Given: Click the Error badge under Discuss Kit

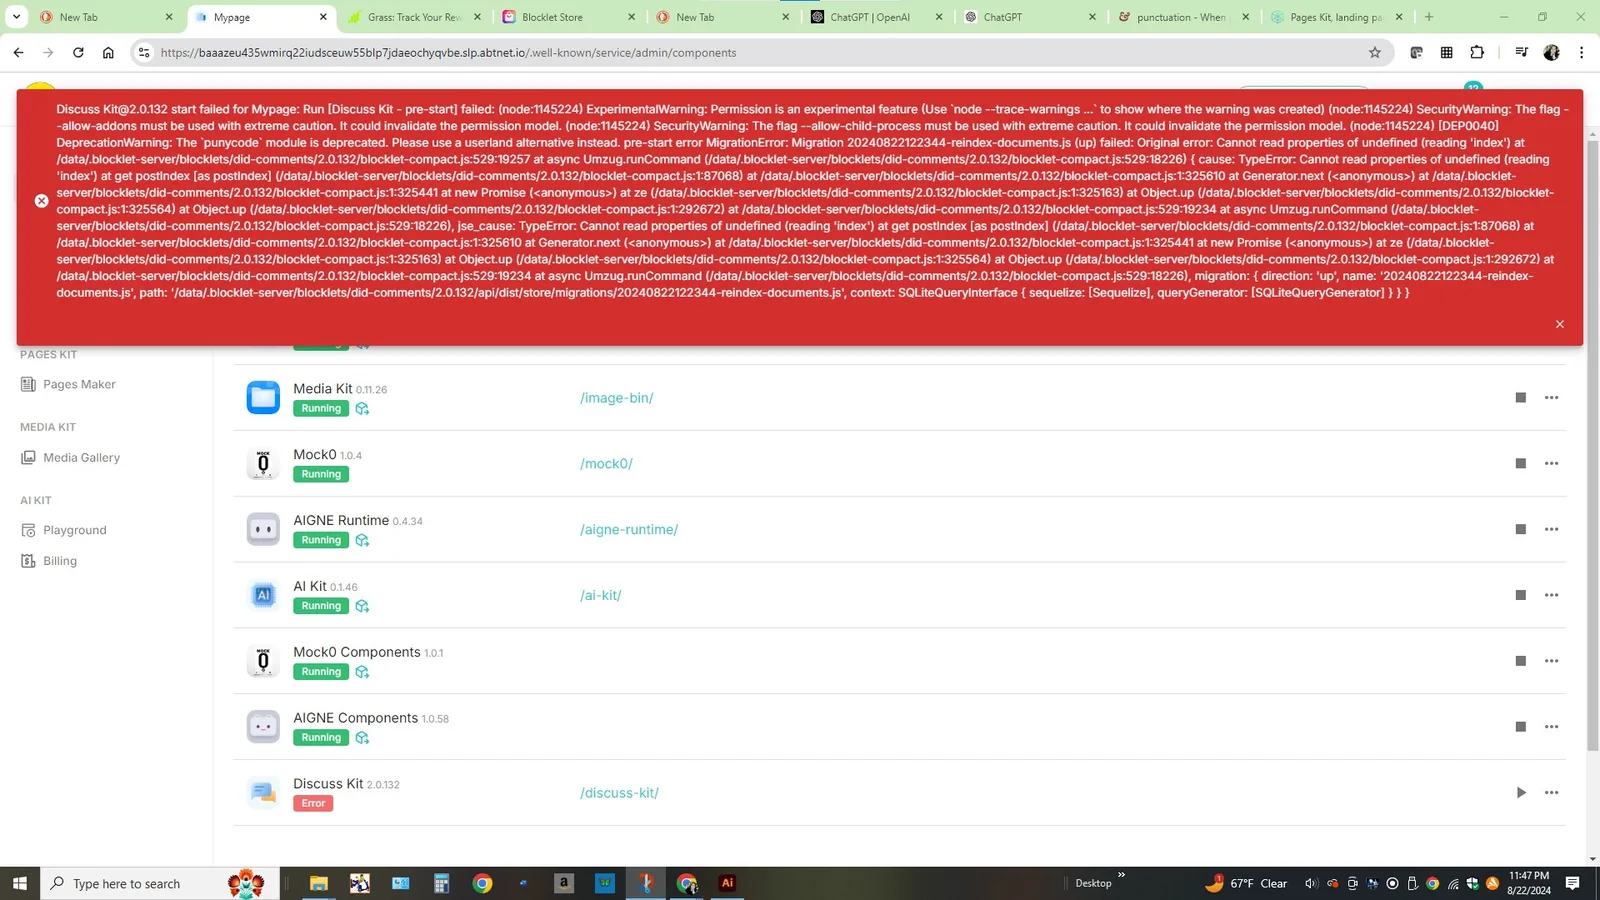Looking at the screenshot, I should (313, 804).
